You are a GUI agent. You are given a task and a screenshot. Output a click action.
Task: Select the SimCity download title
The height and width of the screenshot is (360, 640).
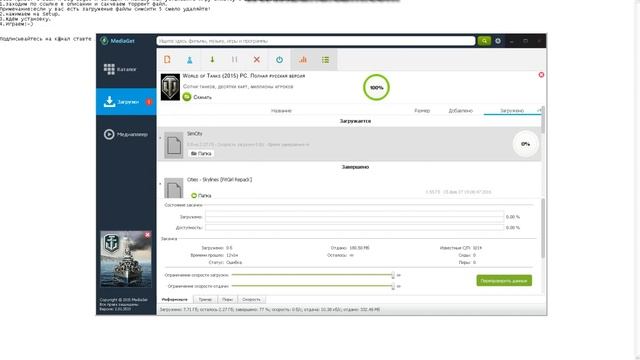point(195,134)
